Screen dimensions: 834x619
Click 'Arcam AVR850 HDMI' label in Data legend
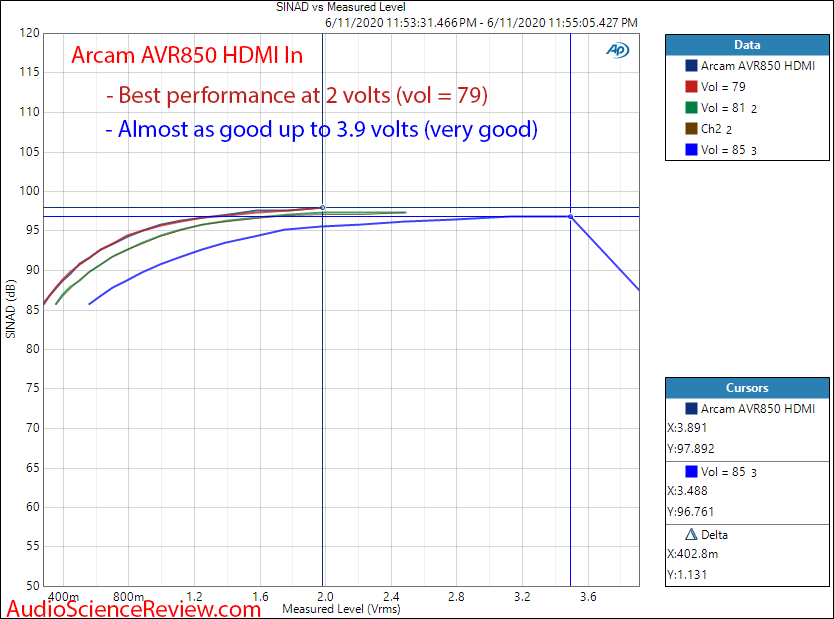pyautogui.click(x=757, y=66)
